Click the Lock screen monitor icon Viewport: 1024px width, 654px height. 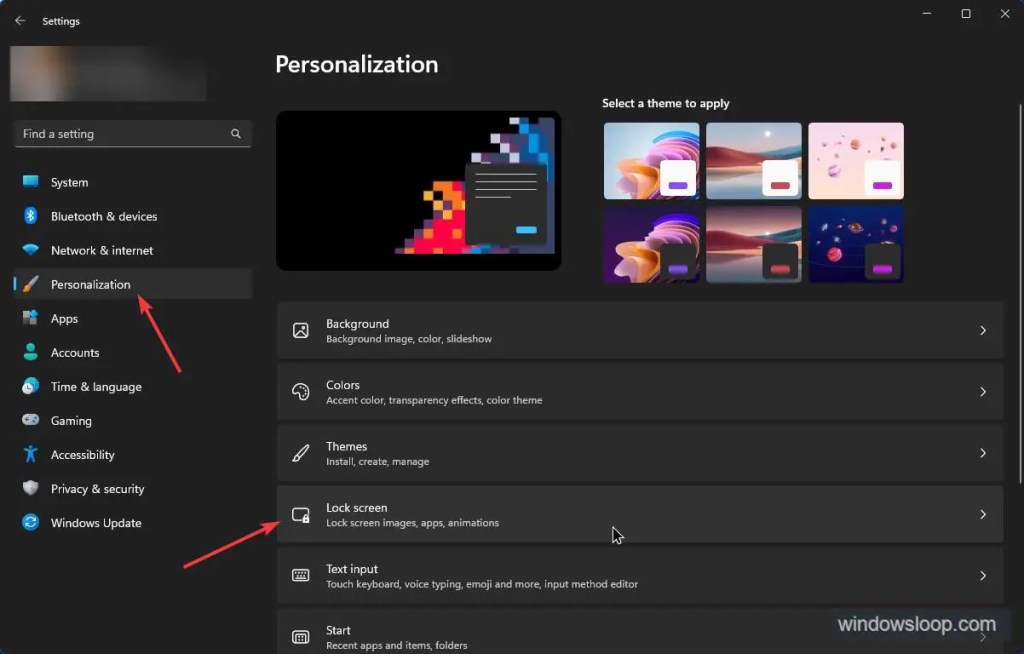coord(300,515)
